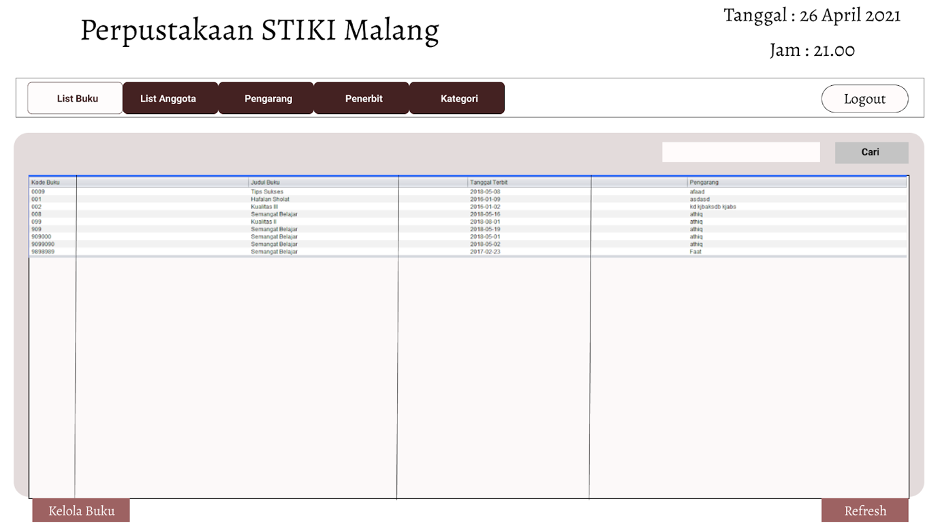The height and width of the screenshot is (529, 941).
Task: Select publish date 2018-05-19
Action: point(485,229)
